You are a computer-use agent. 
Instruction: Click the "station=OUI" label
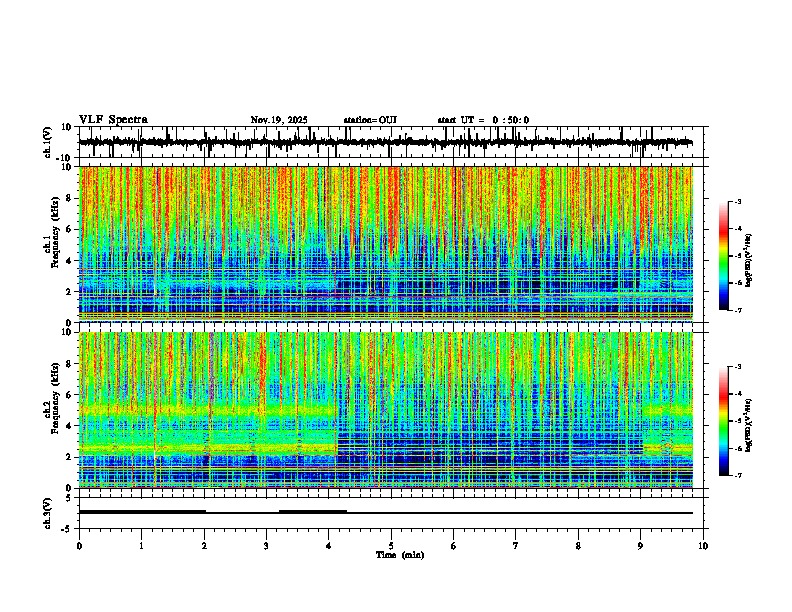tap(370, 120)
